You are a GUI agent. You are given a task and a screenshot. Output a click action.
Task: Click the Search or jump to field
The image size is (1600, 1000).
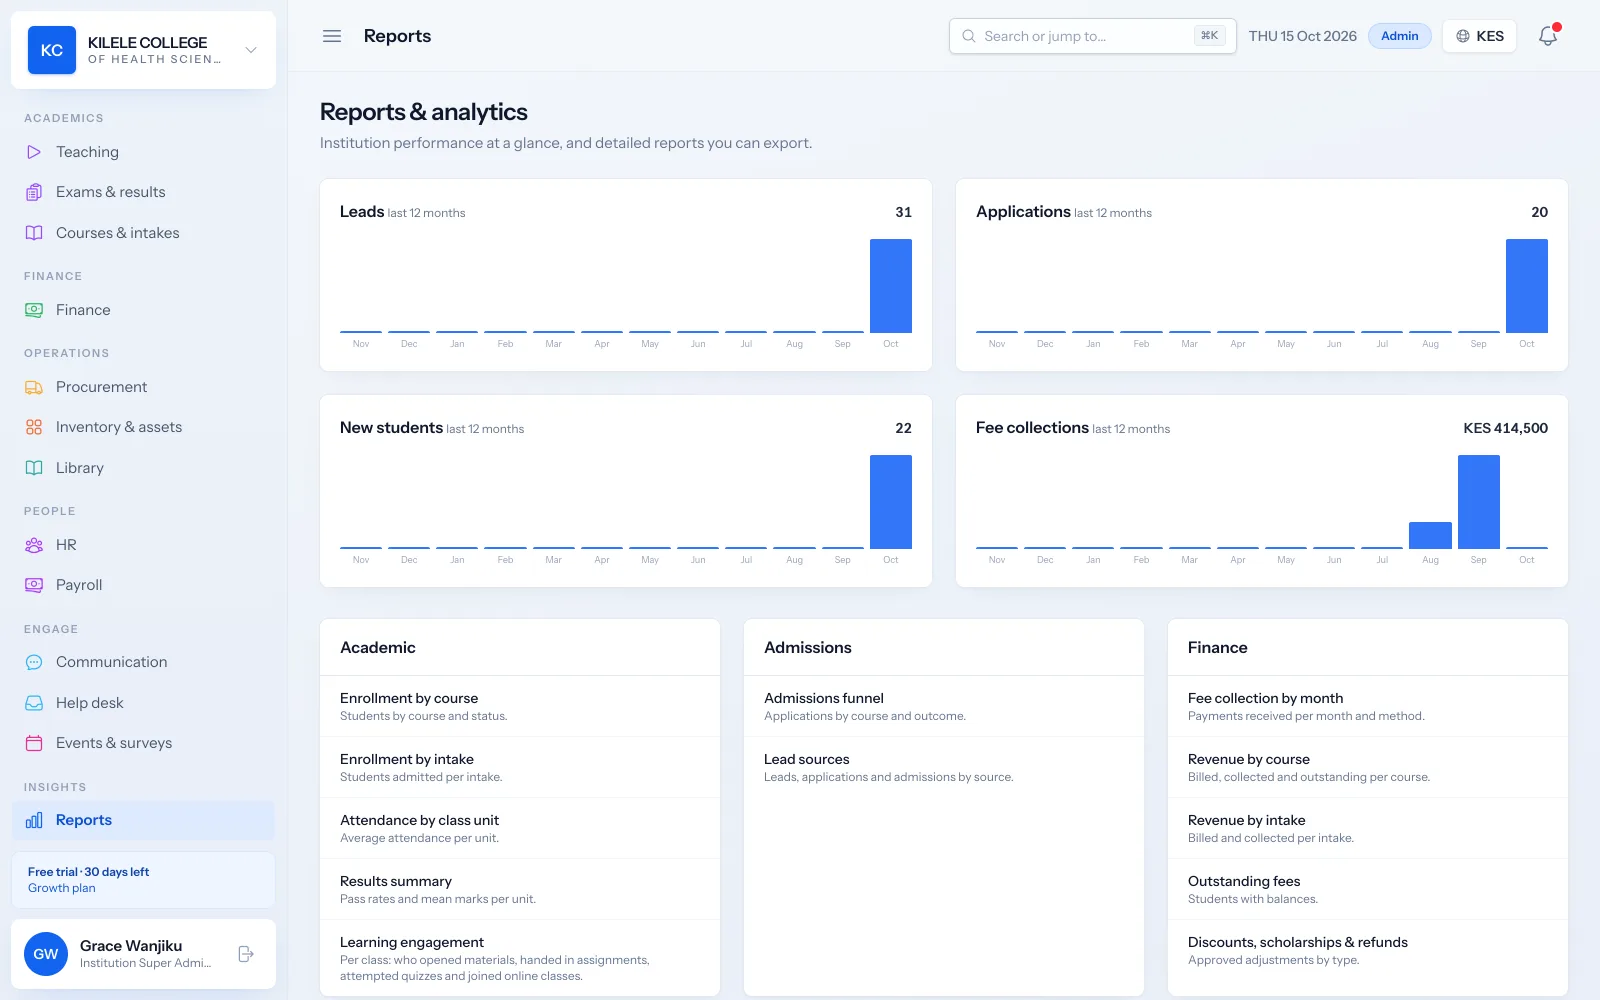click(1093, 36)
